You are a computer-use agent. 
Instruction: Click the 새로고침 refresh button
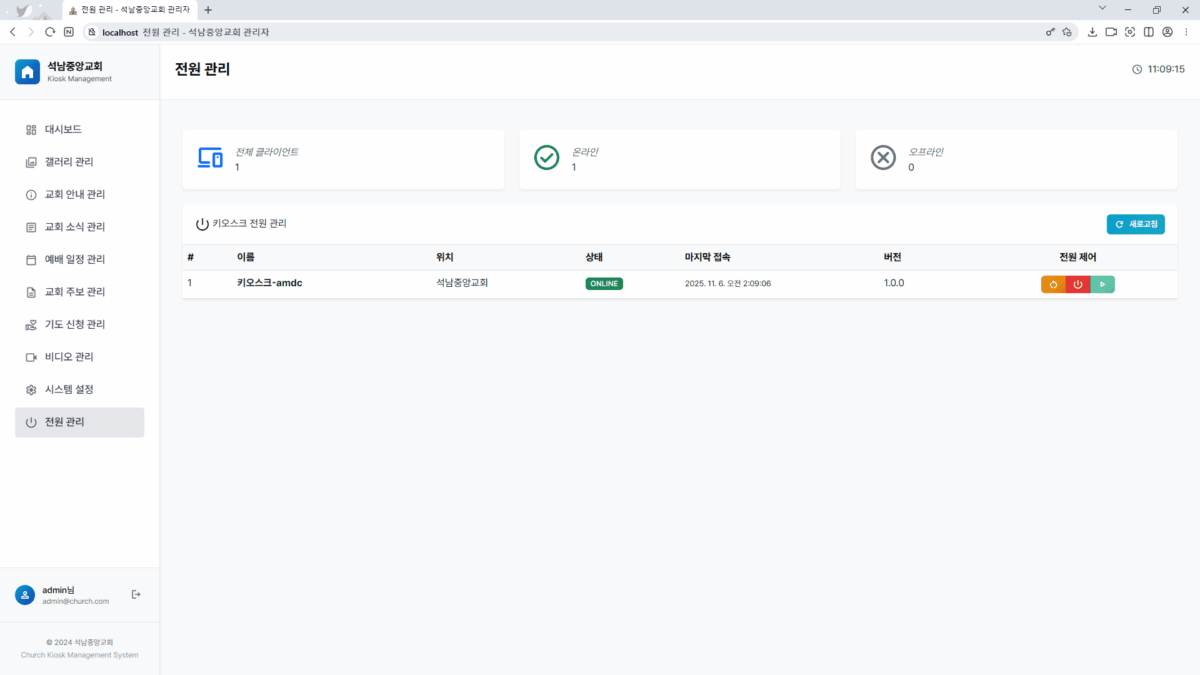click(x=1135, y=225)
